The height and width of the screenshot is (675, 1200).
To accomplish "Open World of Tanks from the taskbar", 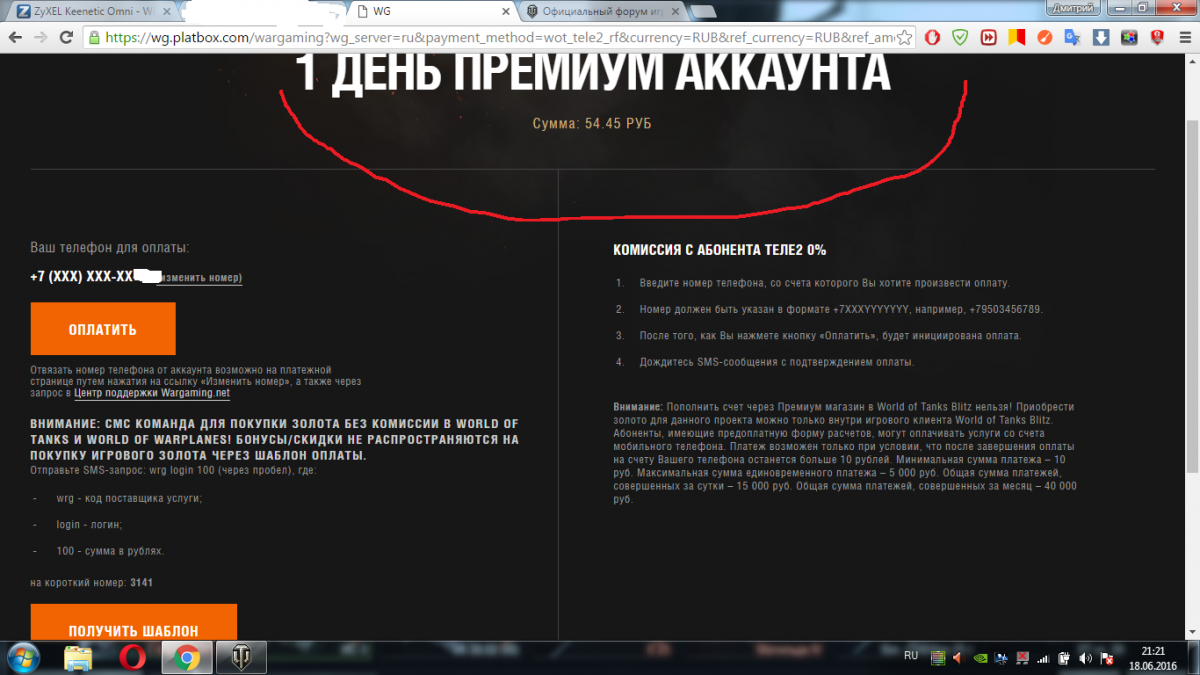I will 243,658.
